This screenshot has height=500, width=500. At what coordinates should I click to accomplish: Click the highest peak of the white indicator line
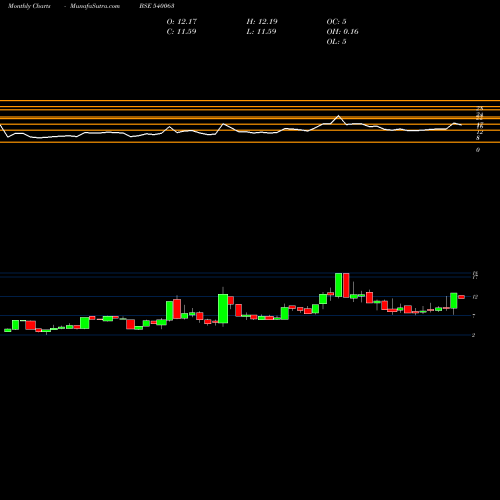(x=339, y=116)
